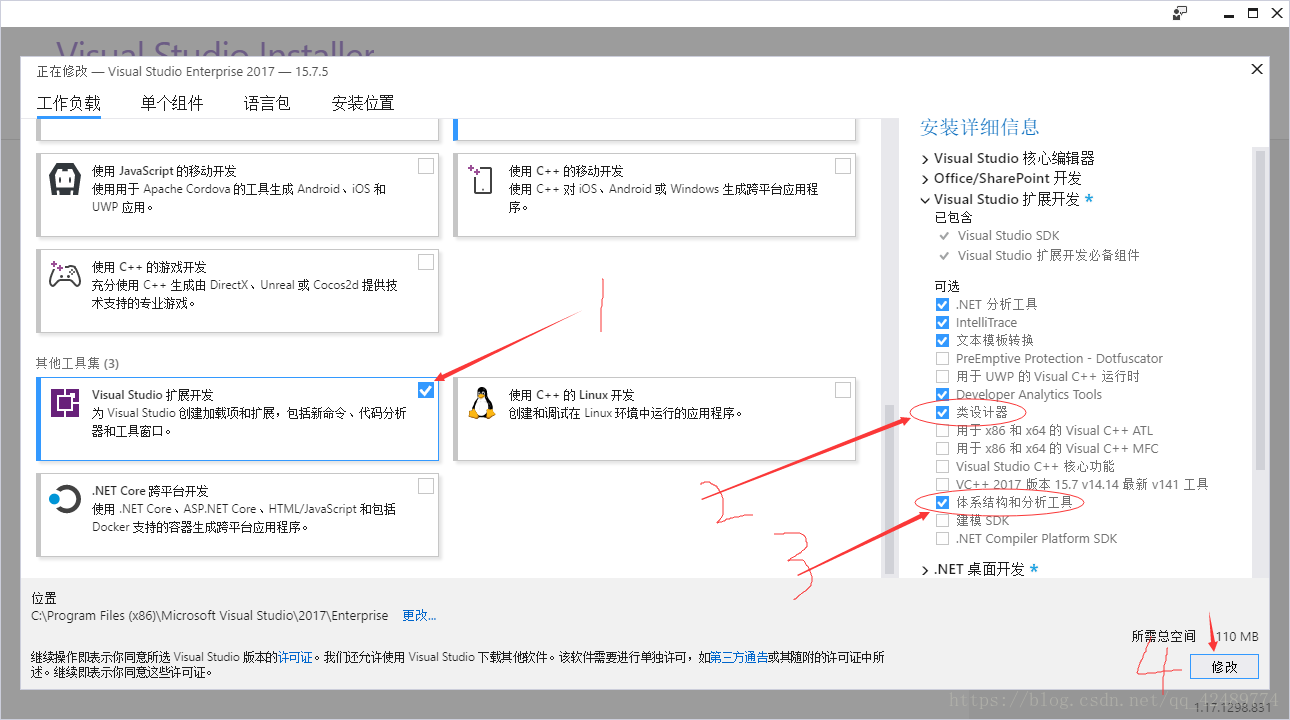
Task: Enable Visual C++ MFC for x86 and x64
Action: tap(942, 448)
